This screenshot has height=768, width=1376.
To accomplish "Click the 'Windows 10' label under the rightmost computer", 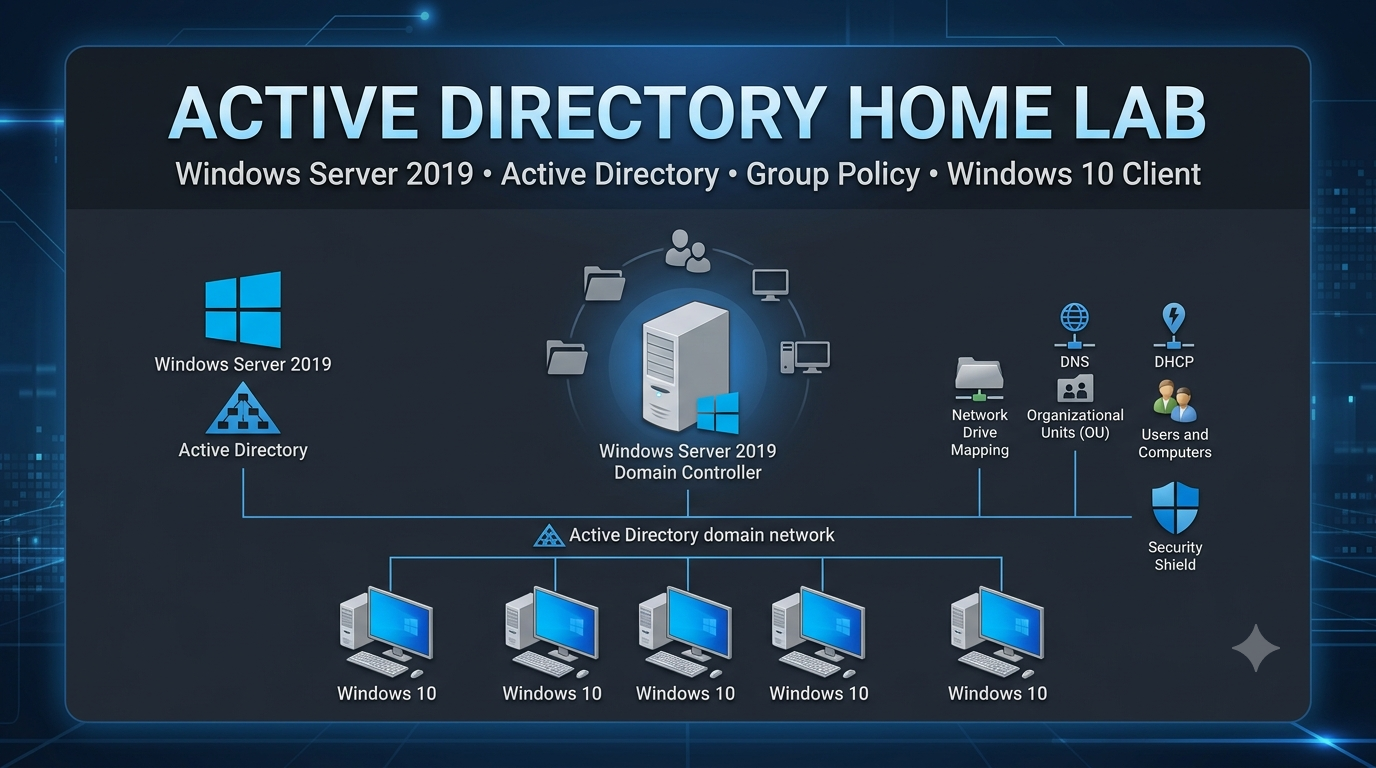I will 998,693.
